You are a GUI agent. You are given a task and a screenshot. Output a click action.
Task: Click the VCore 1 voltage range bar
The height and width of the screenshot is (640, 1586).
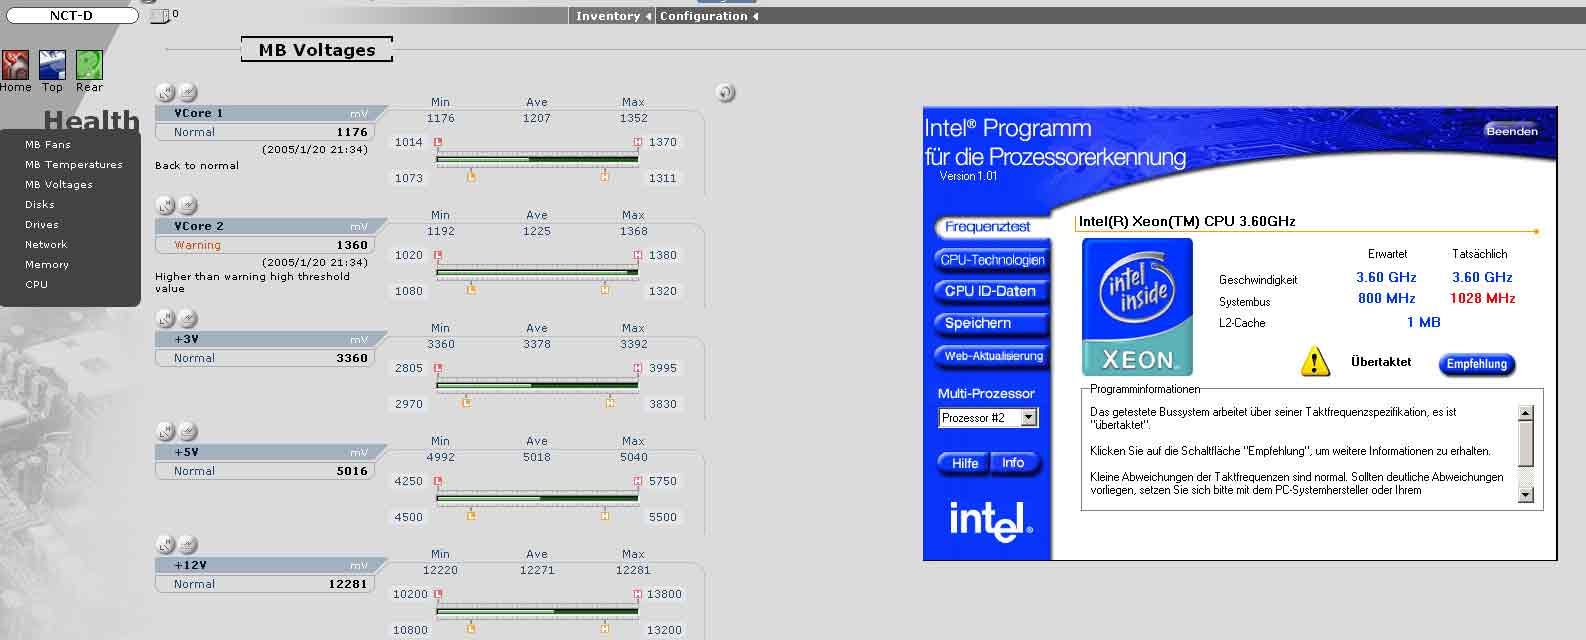(x=537, y=159)
